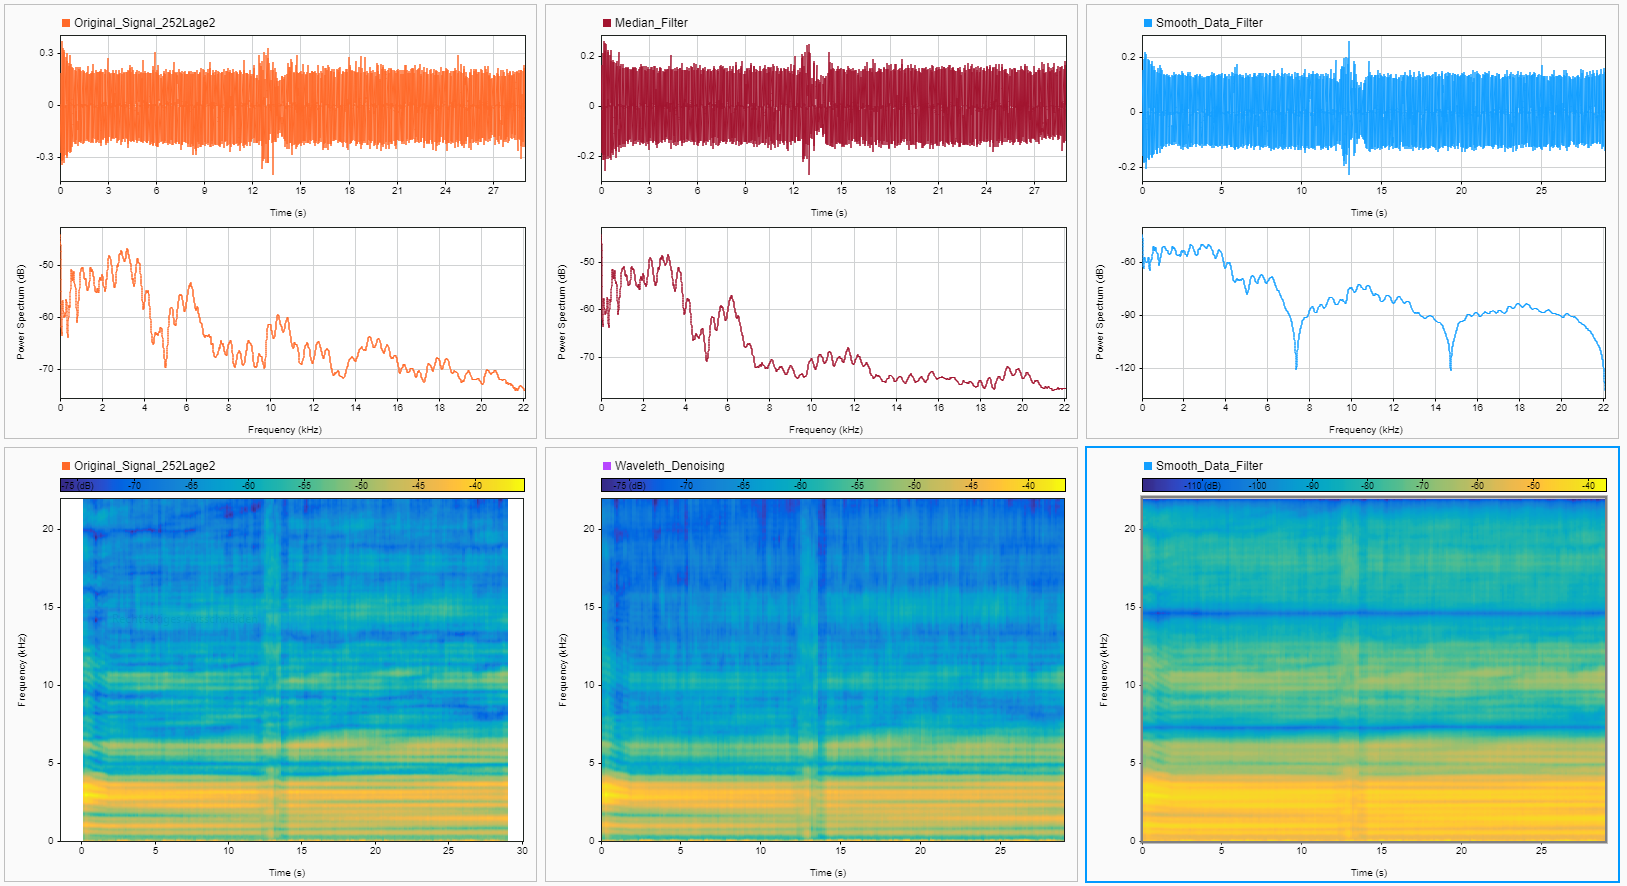Click Original_Signal_252Lage2 label above bottom-left spectrogram
Viewport: 1627px width, 886px height.
click(x=144, y=466)
